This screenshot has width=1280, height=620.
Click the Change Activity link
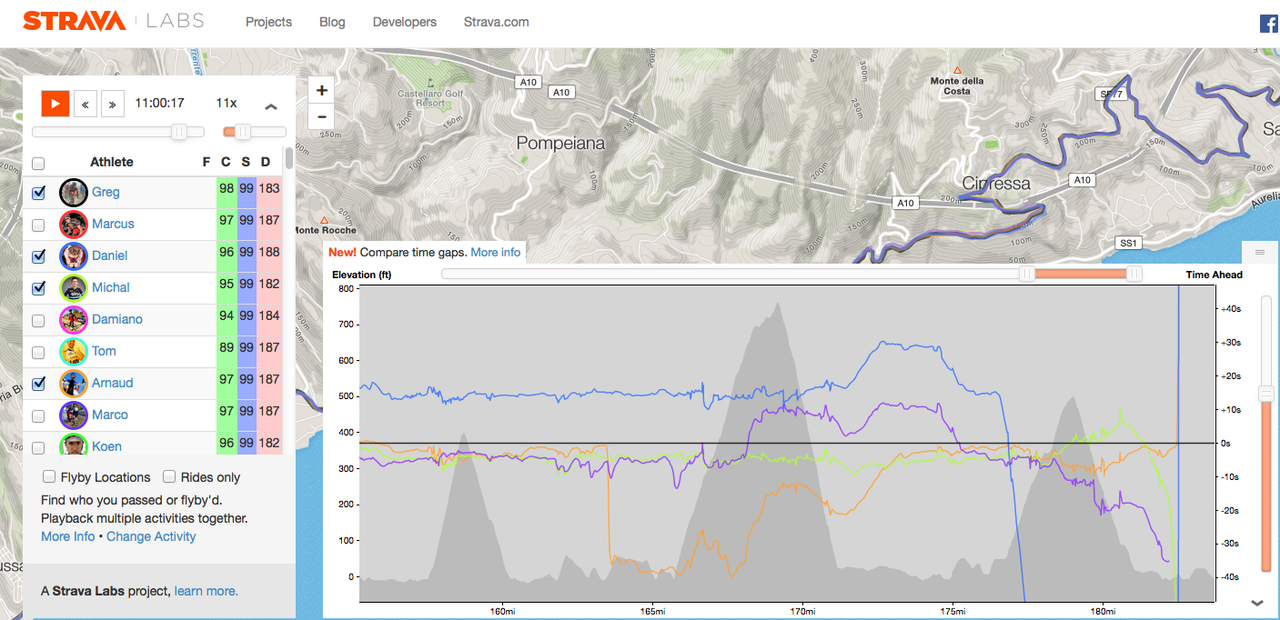[x=151, y=537]
